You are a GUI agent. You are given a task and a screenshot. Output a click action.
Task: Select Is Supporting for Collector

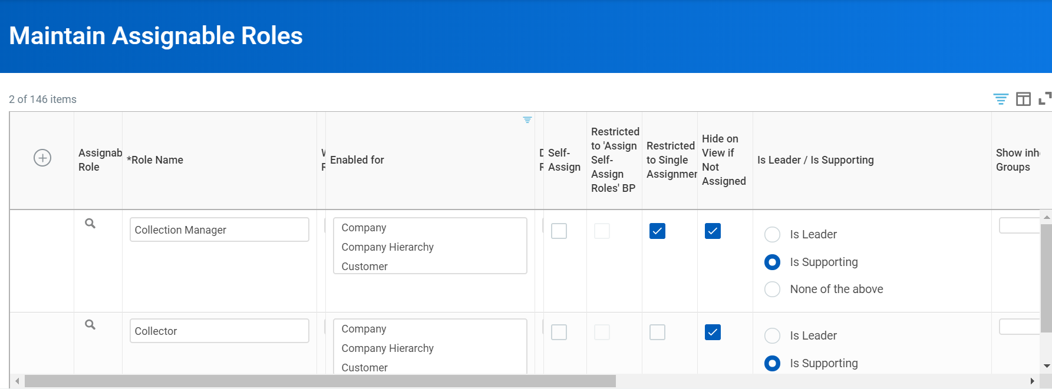773,363
